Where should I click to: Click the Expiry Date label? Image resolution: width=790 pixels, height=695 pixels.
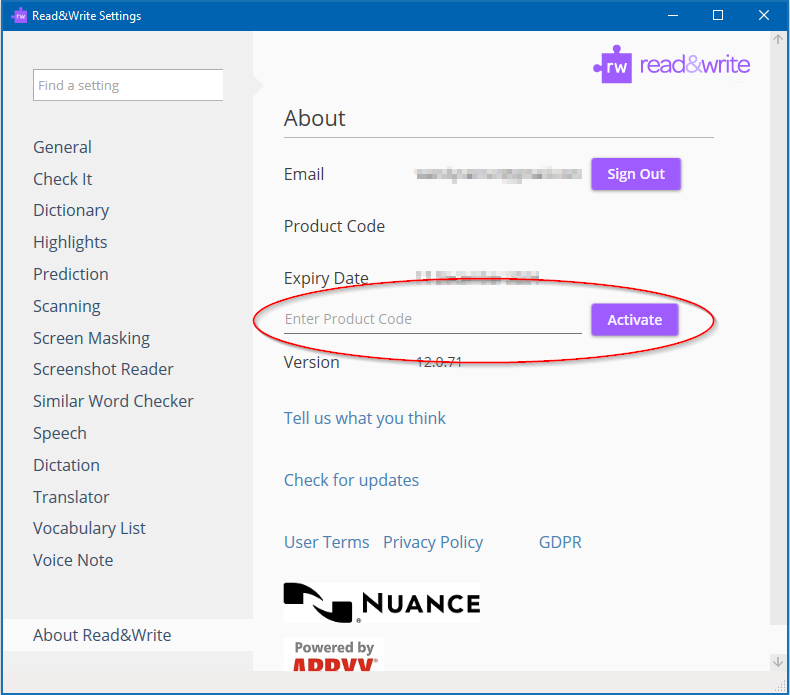pyautogui.click(x=326, y=278)
